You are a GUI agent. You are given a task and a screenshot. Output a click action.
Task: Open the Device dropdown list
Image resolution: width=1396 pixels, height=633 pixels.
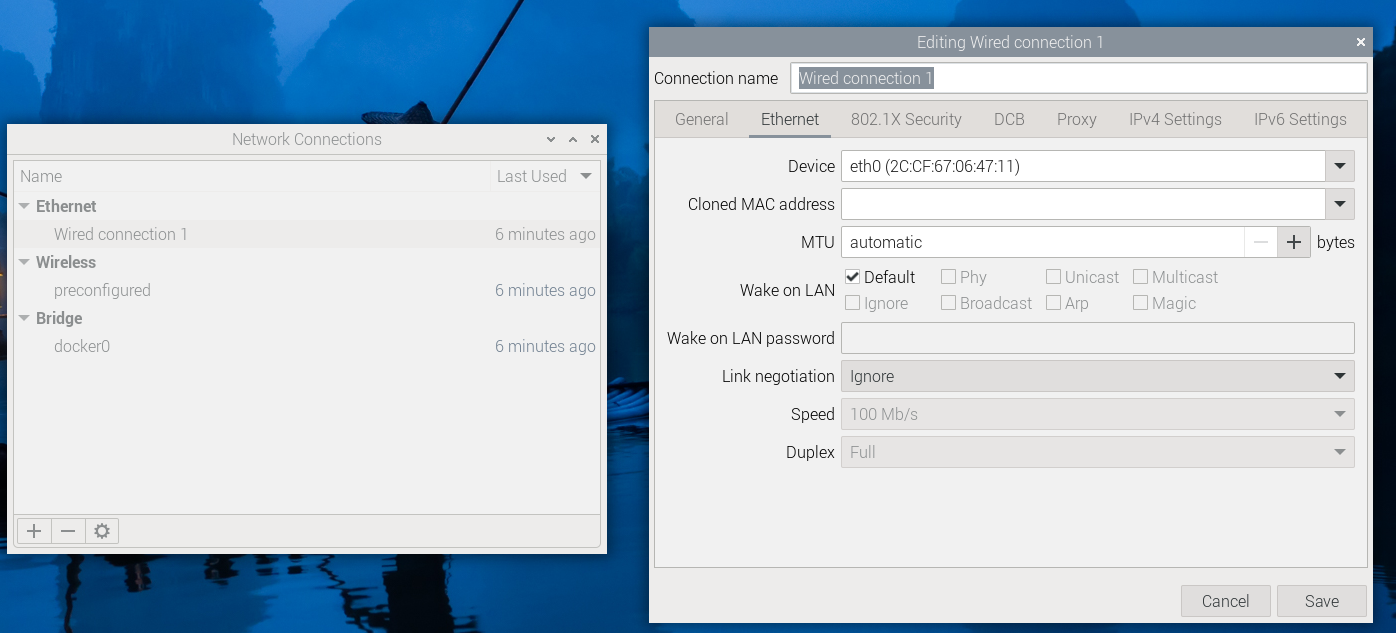pos(1339,166)
